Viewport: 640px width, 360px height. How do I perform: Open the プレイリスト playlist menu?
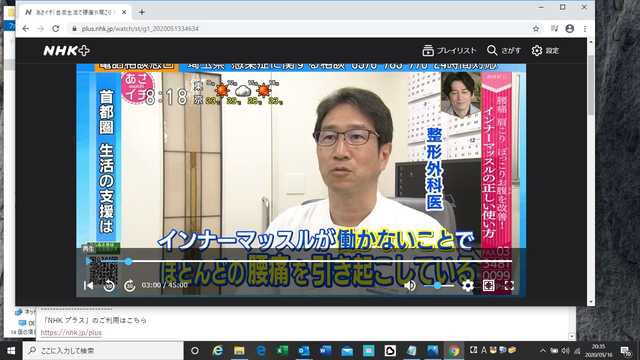[449, 50]
